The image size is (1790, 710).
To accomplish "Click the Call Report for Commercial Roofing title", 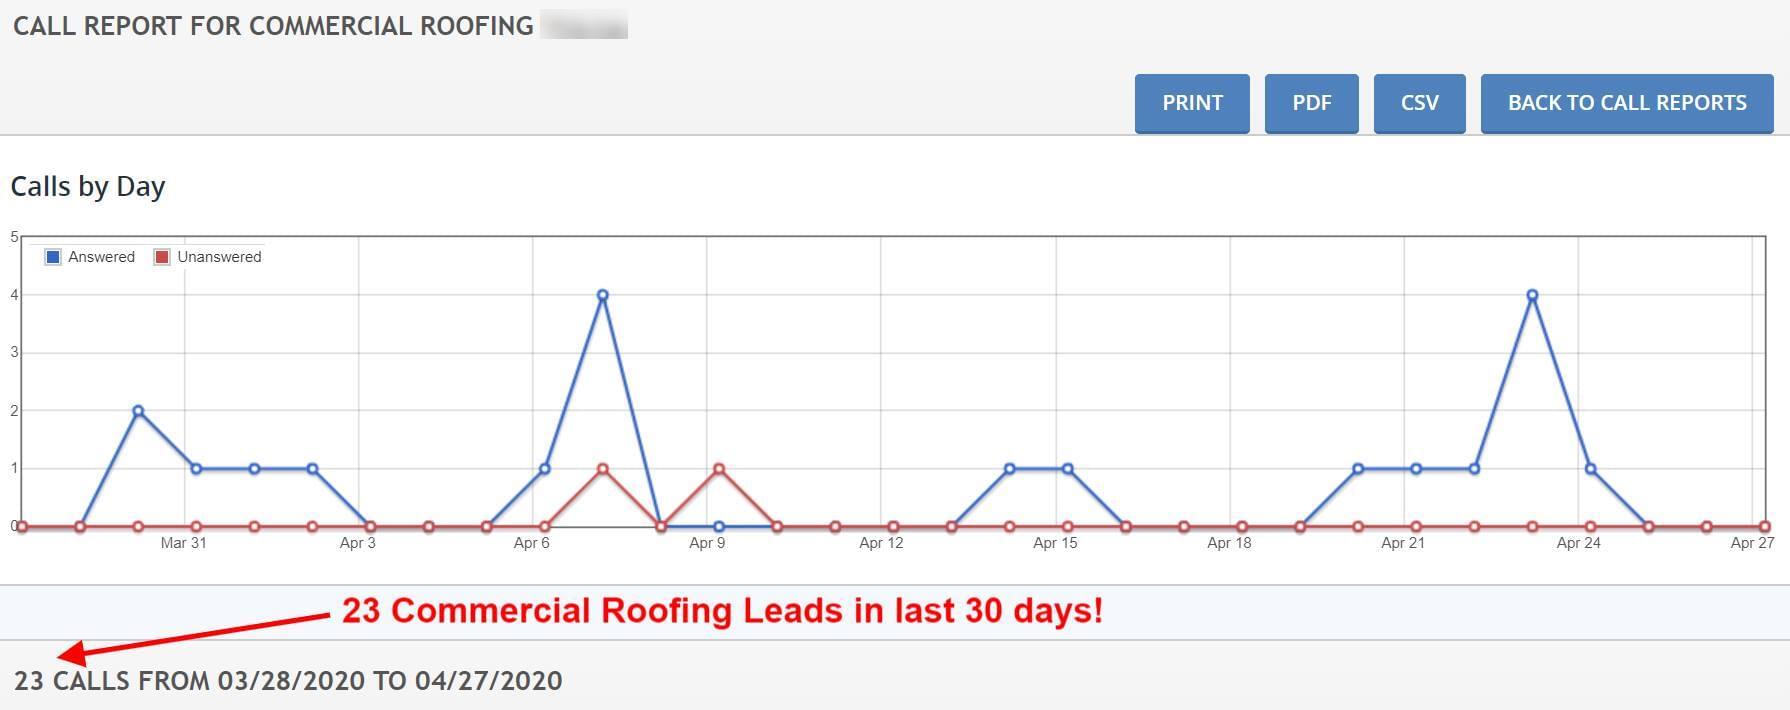I will pyautogui.click(x=273, y=26).
